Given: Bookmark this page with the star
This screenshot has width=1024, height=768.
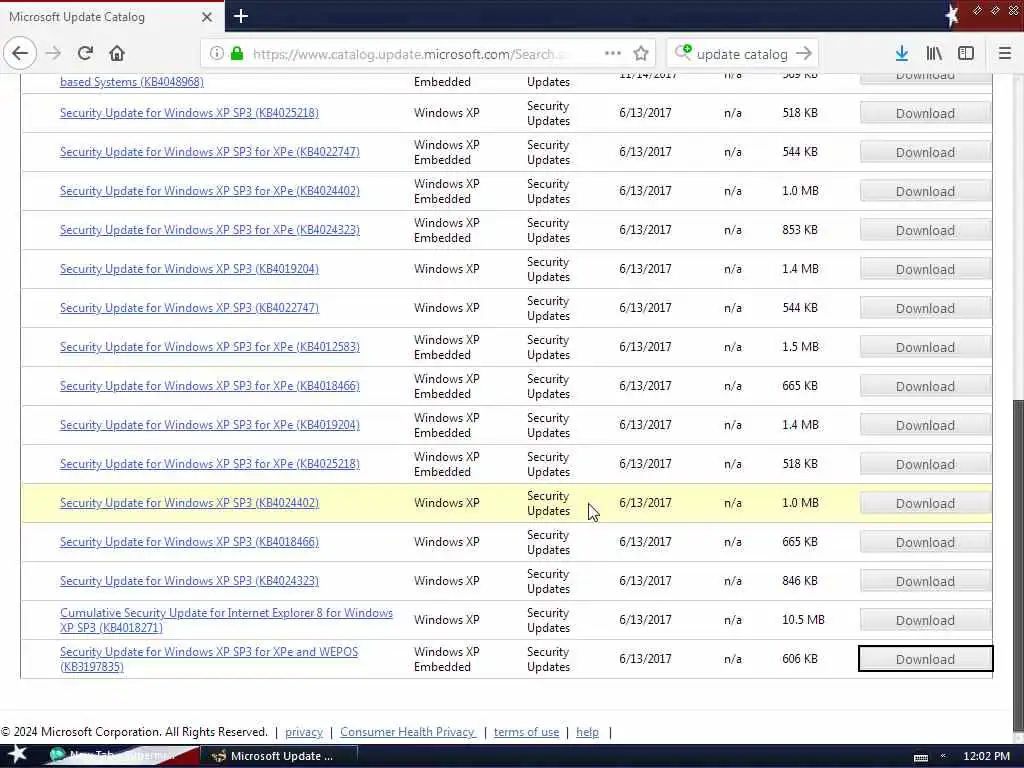Looking at the screenshot, I should pos(641,54).
